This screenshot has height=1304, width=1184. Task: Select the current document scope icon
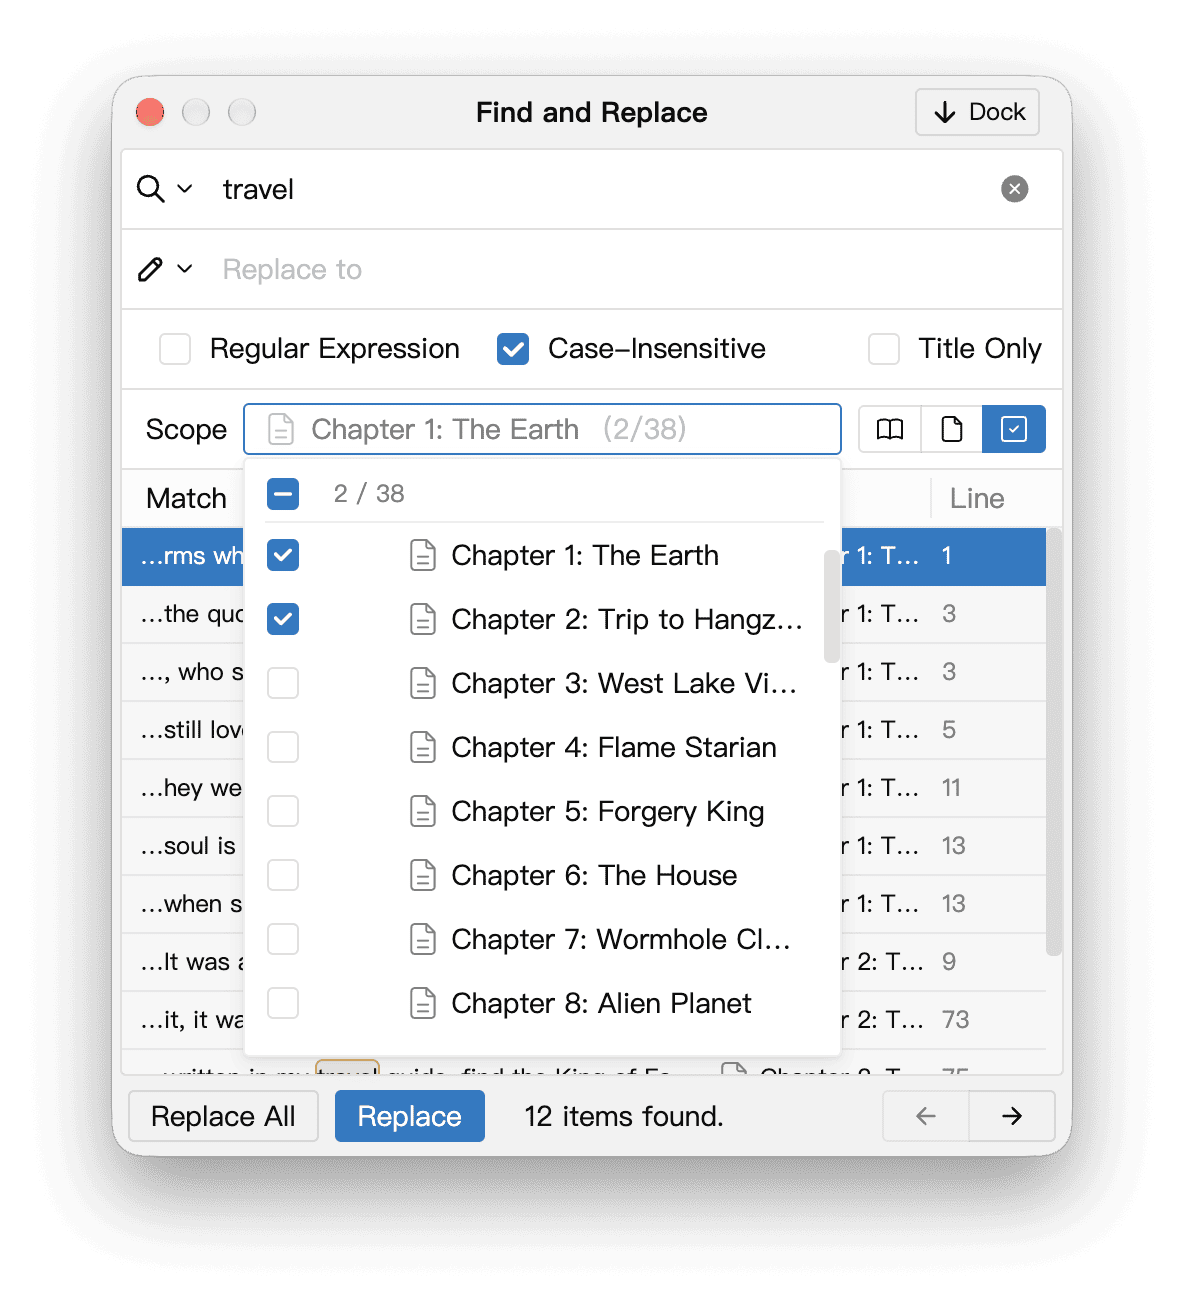click(952, 429)
